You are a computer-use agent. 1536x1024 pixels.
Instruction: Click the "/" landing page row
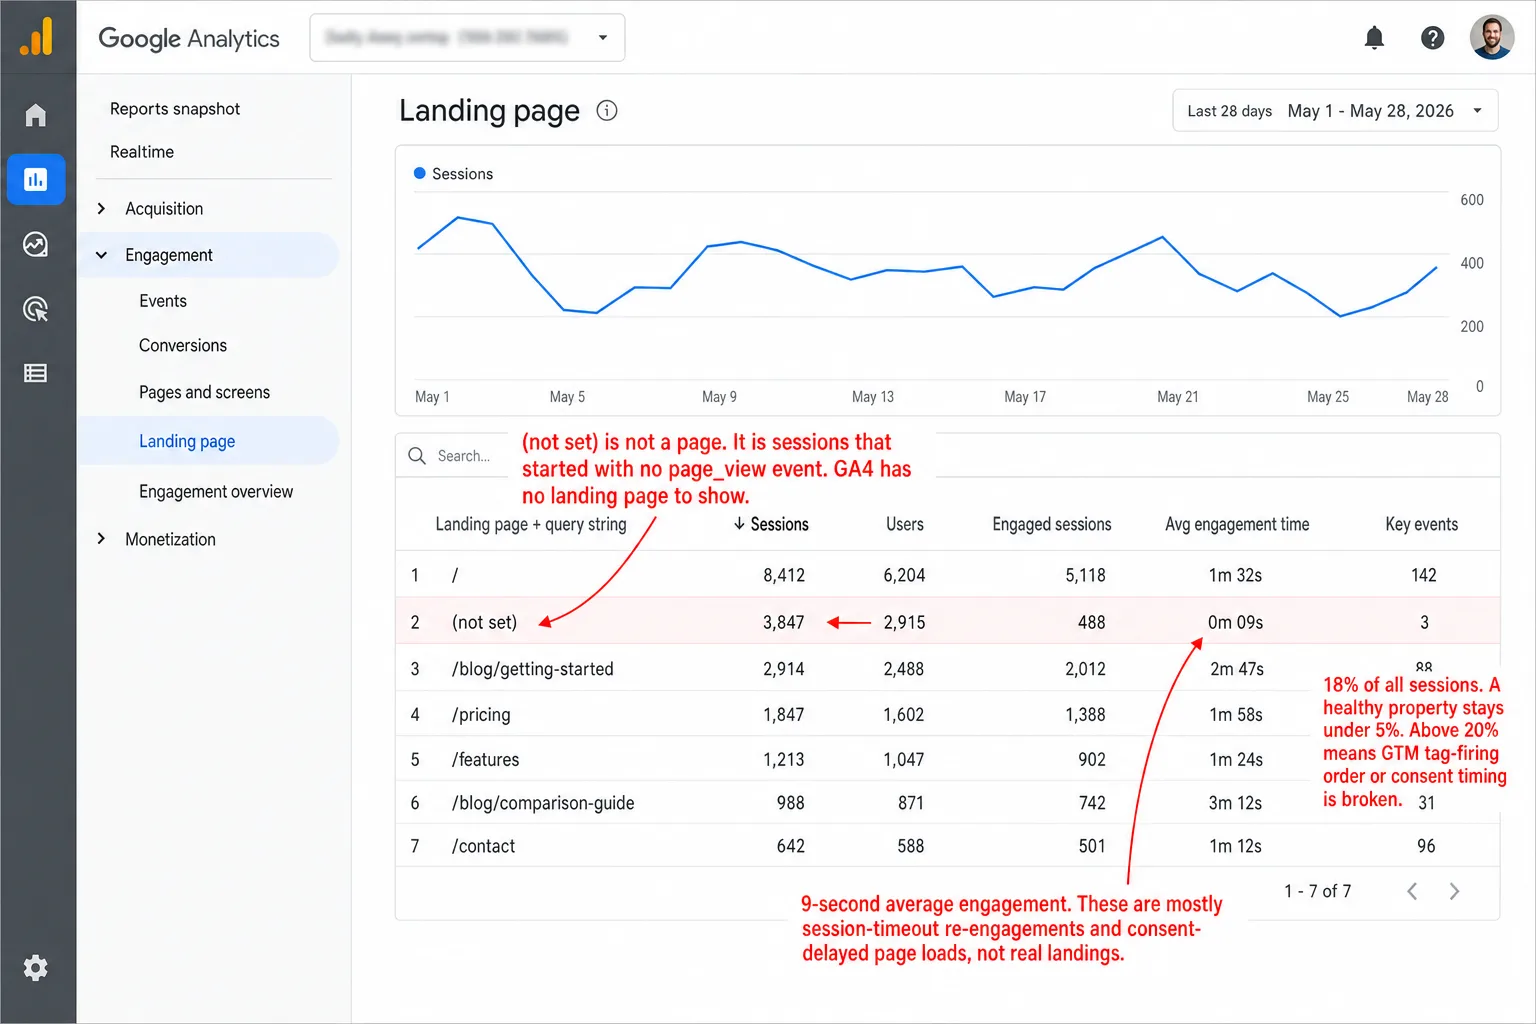(x=947, y=575)
